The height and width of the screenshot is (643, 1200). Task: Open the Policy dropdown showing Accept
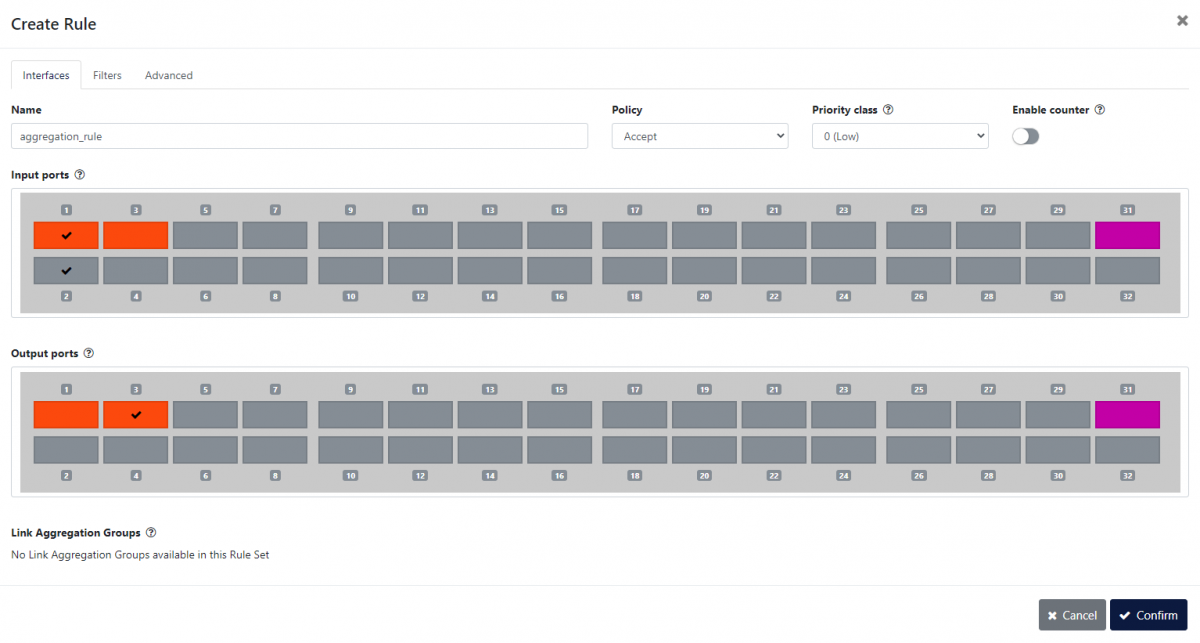[699, 136]
